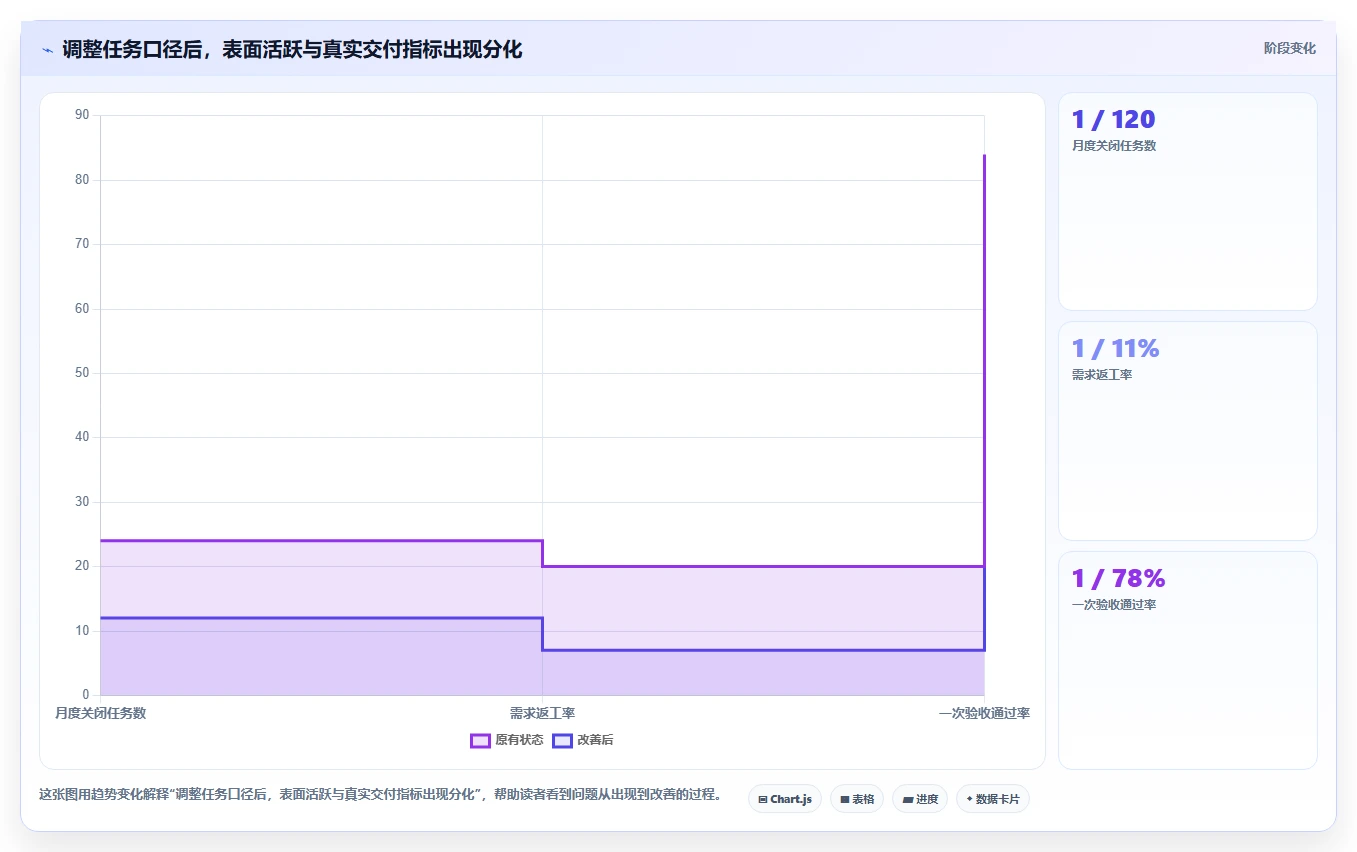Open the 一次验收通过率 data card
1357x852 pixels.
tap(1188, 660)
